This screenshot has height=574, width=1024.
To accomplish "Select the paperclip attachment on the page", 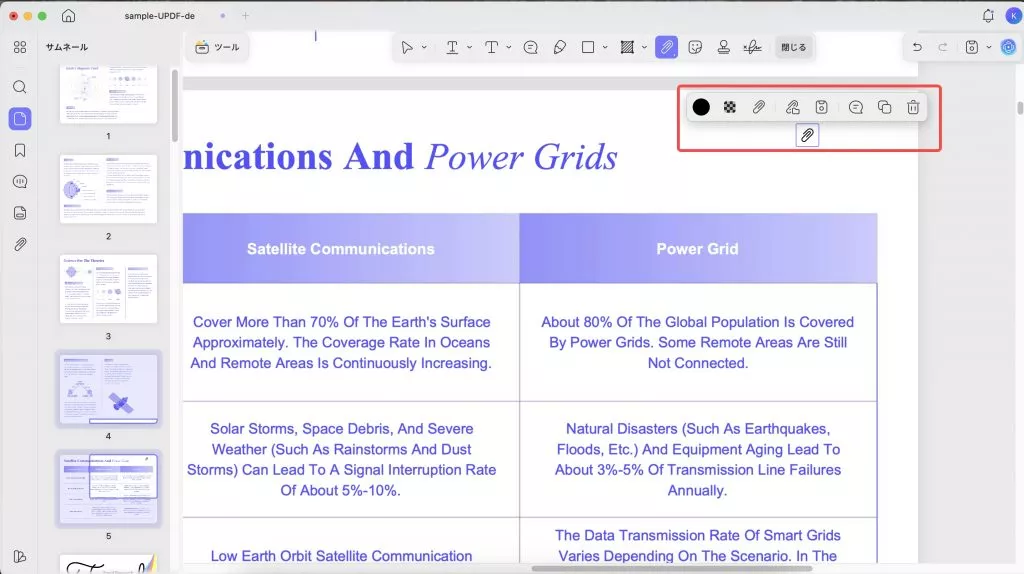I will pos(807,135).
